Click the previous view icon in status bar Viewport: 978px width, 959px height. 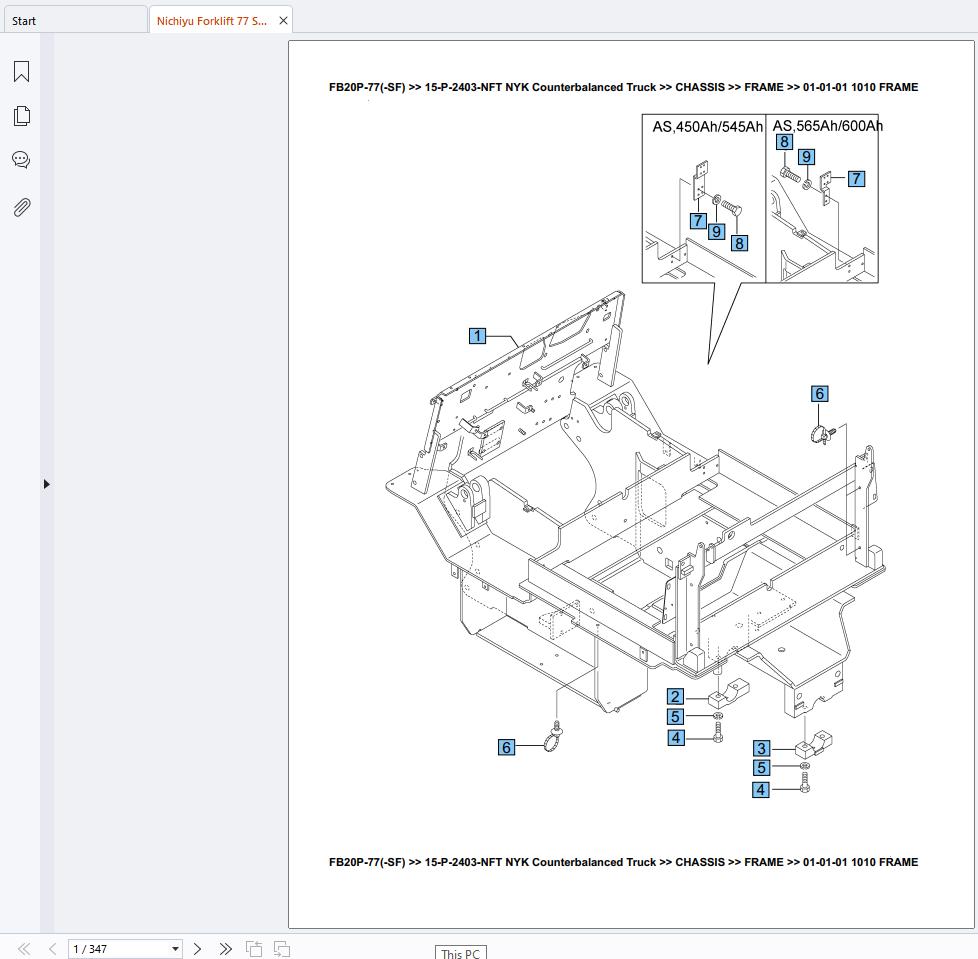pos(254,948)
